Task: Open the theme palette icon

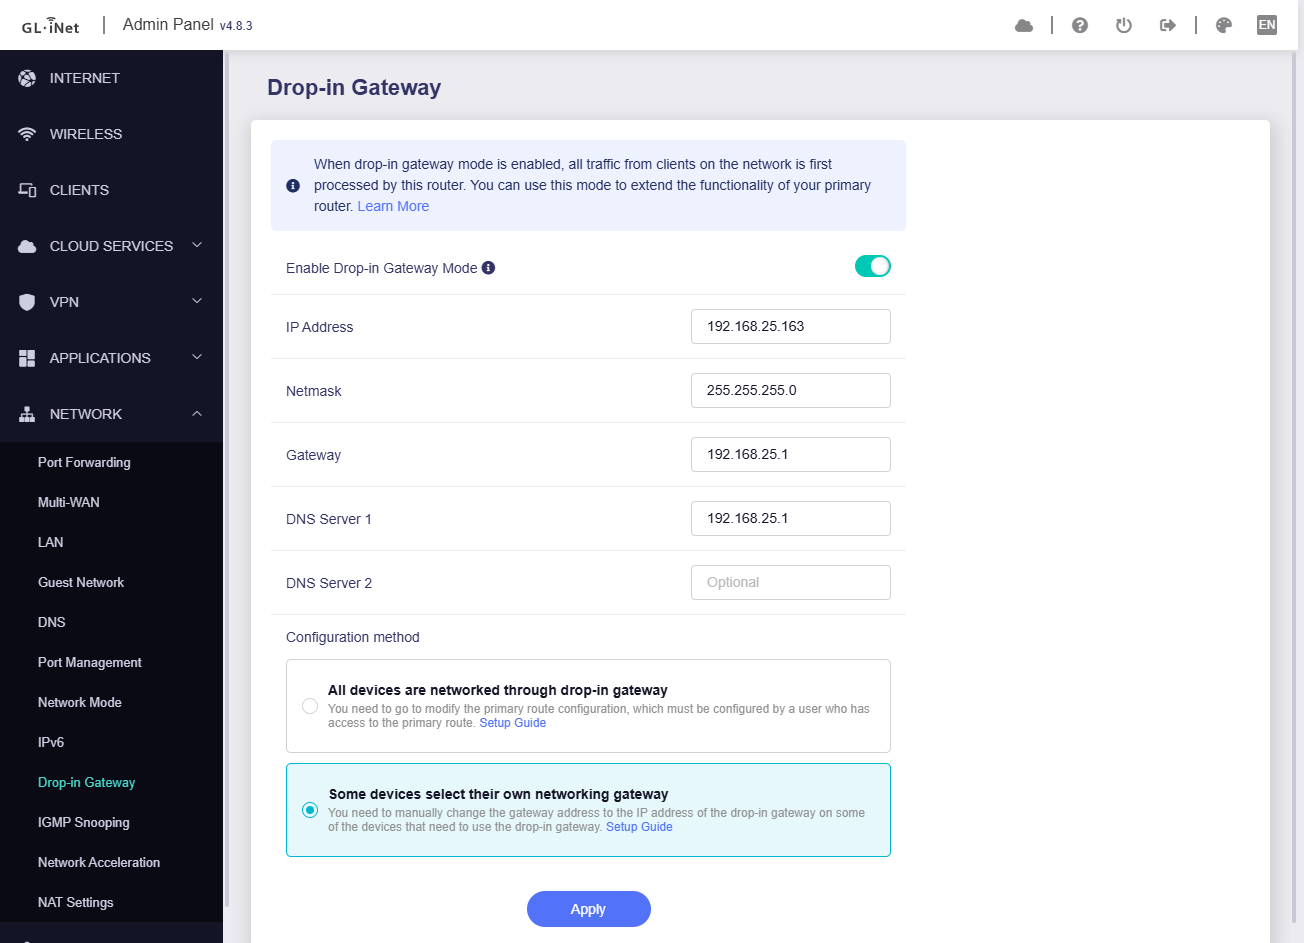Action: click(1223, 25)
